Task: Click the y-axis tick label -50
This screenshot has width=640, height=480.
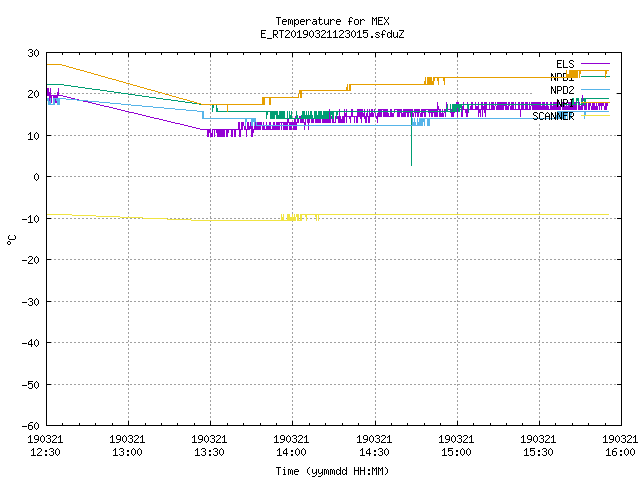Action: tap(31, 385)
